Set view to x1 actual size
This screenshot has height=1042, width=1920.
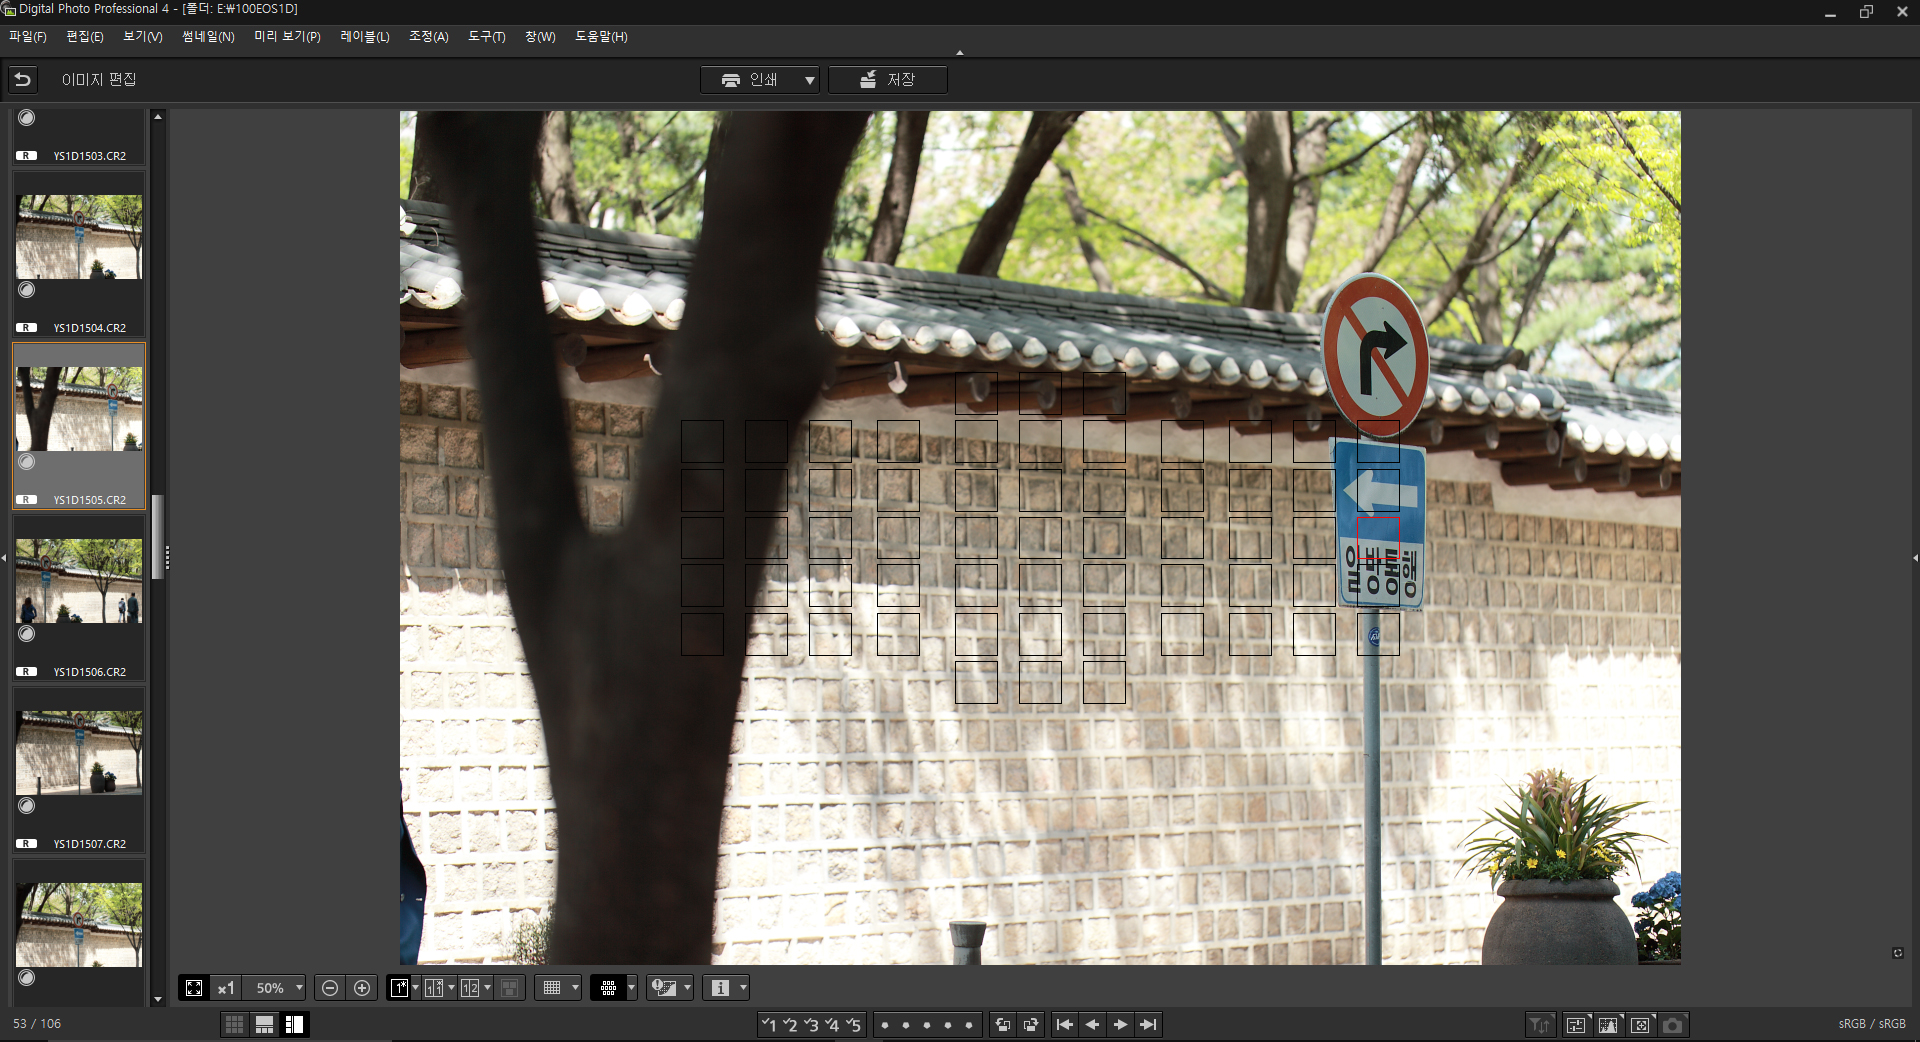pyautogui.click(x=226, y=988)
